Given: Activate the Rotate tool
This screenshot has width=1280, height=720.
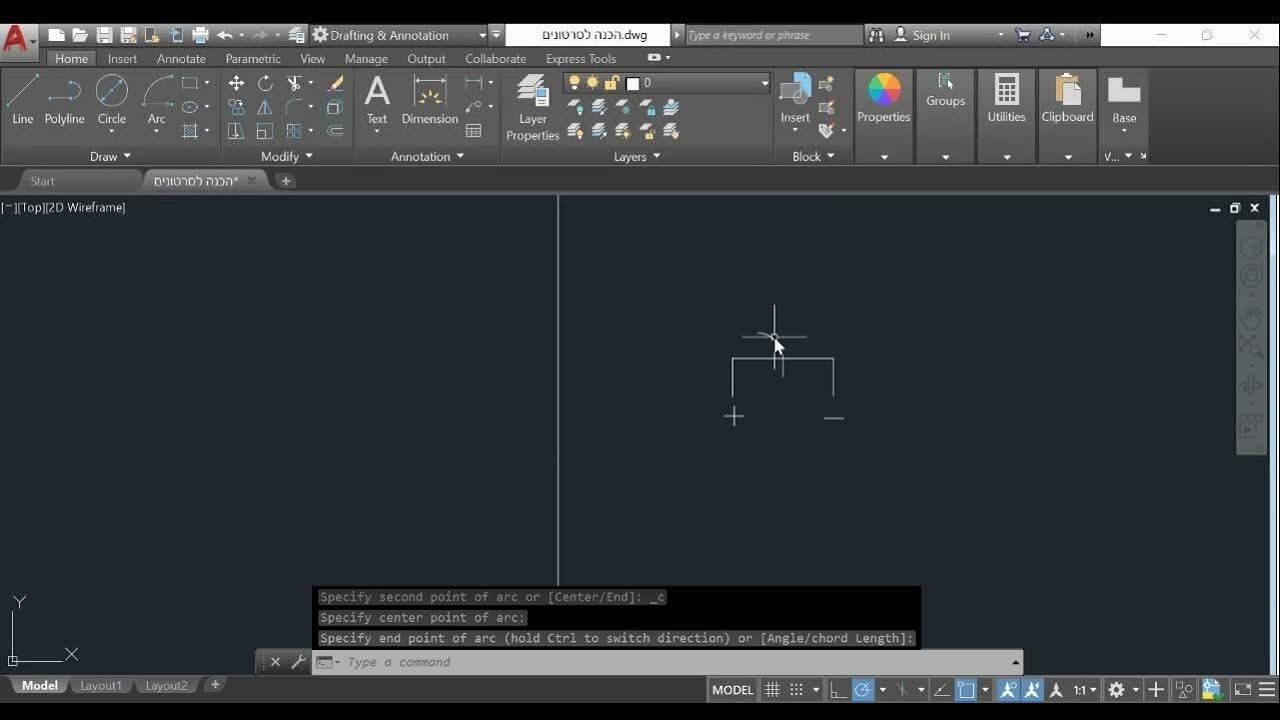Looking at the screenshot, I should [265, 83].
